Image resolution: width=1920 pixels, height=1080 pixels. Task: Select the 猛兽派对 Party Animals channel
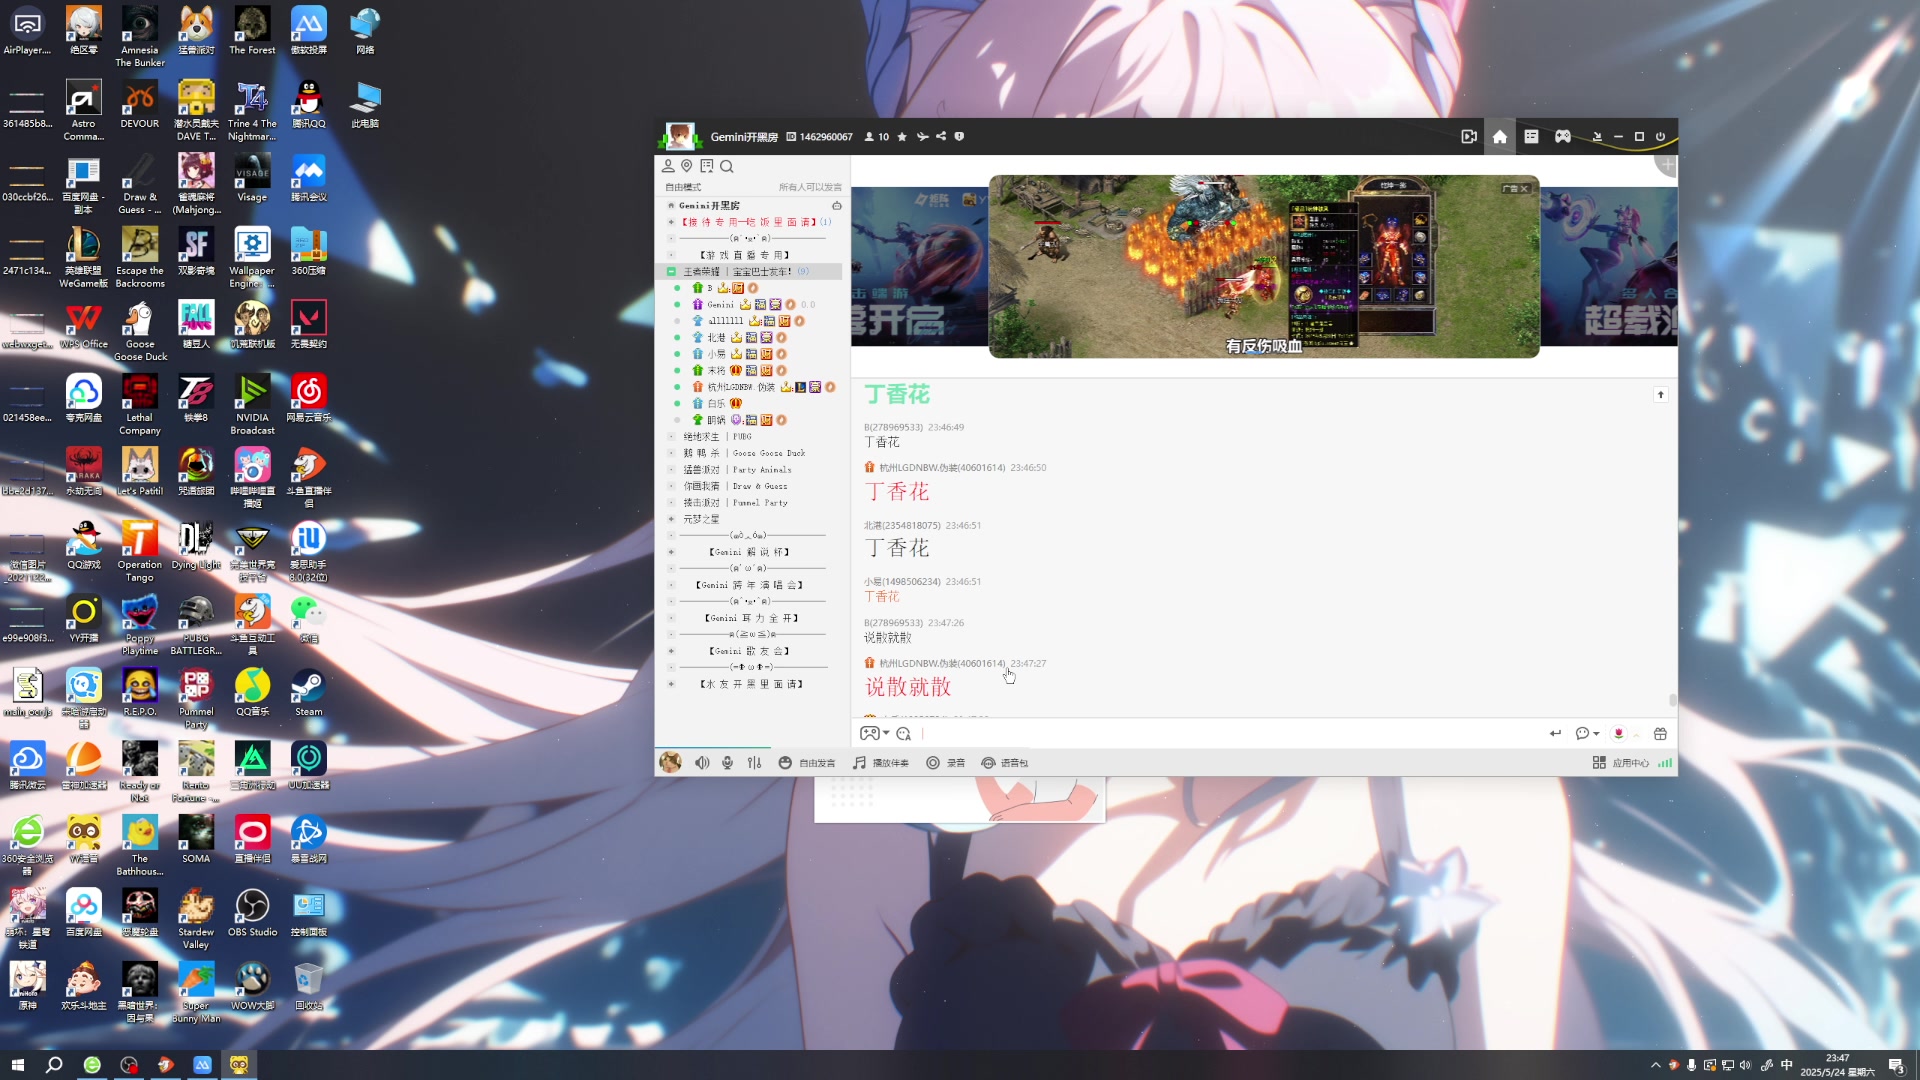click(737, 470)
